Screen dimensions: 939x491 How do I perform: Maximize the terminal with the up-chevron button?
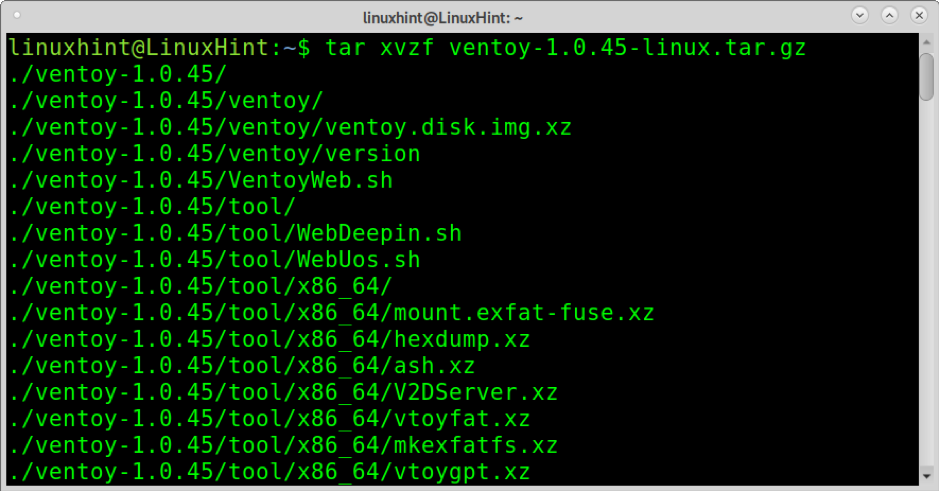(889, 16)
